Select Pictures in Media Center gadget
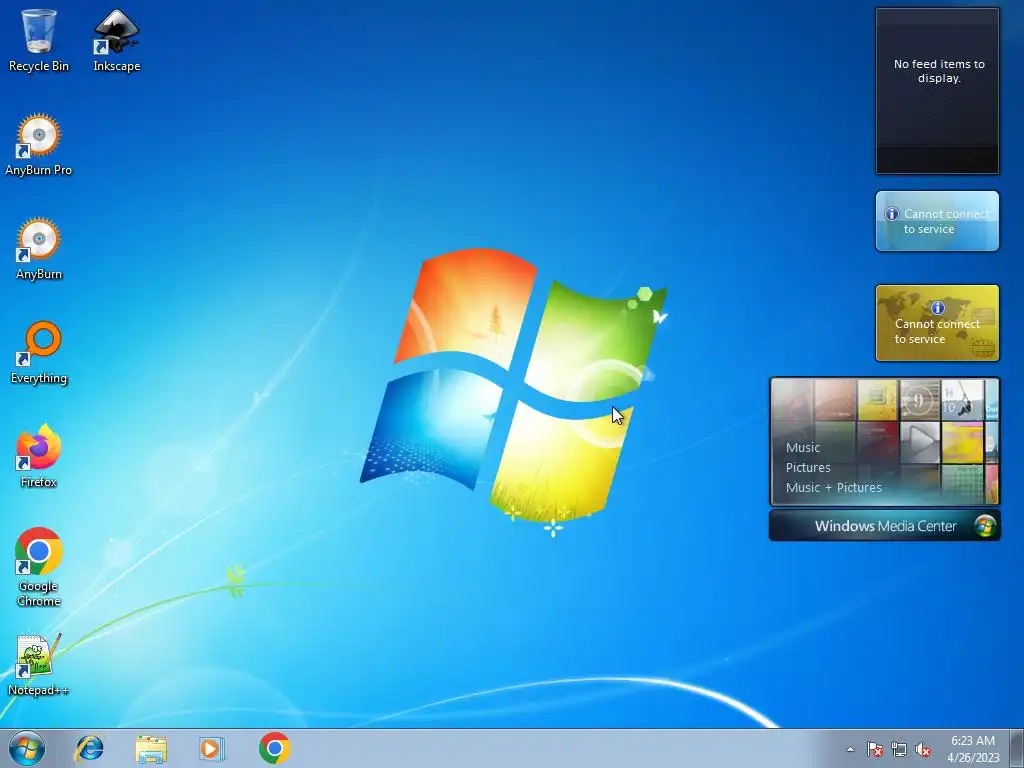 (x=808, y=468)
